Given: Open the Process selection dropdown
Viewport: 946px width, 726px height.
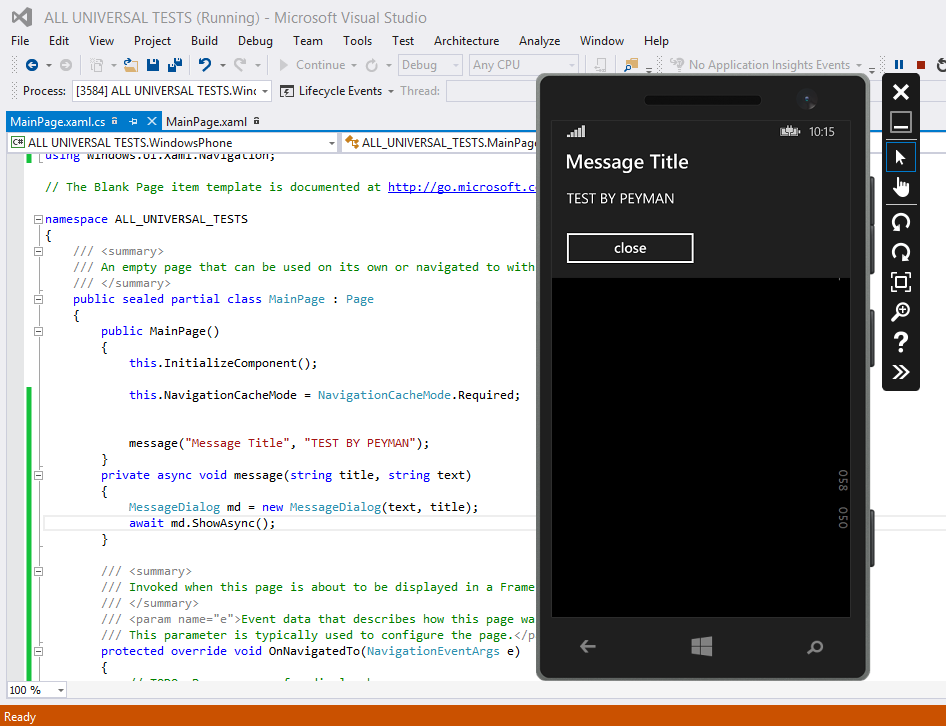Looking at the screenshot, I should pos(171,91).
